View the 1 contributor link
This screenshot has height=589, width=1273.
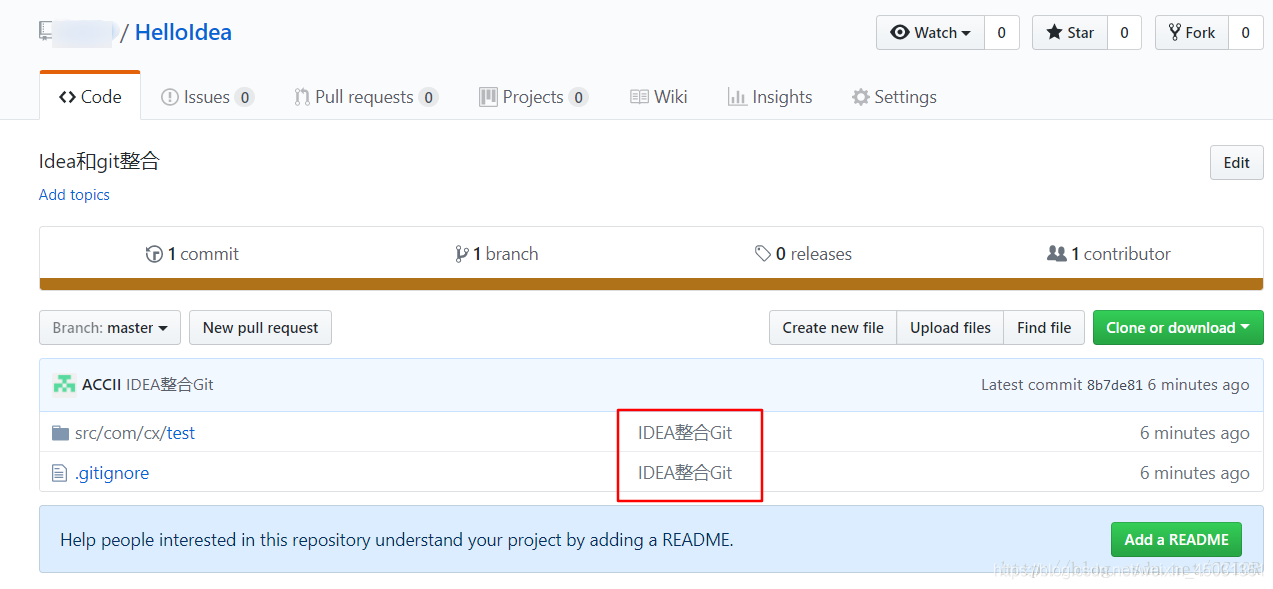click(1109, 254)
